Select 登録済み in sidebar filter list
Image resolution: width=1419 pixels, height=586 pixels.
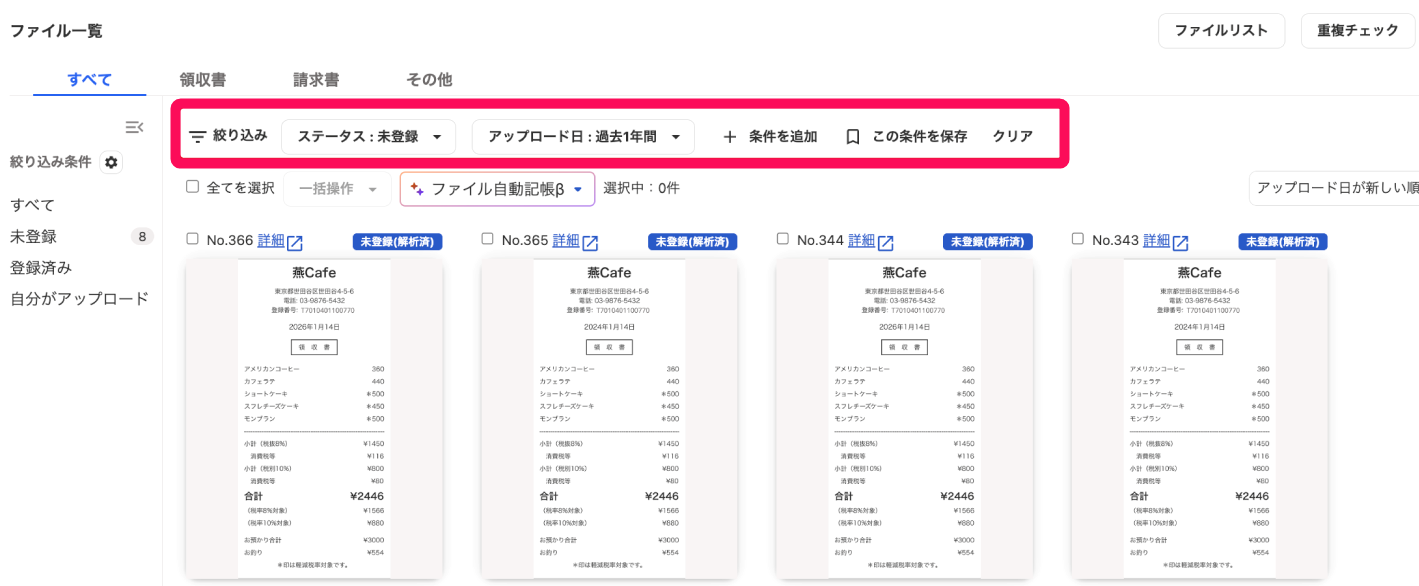click(41, 268)
